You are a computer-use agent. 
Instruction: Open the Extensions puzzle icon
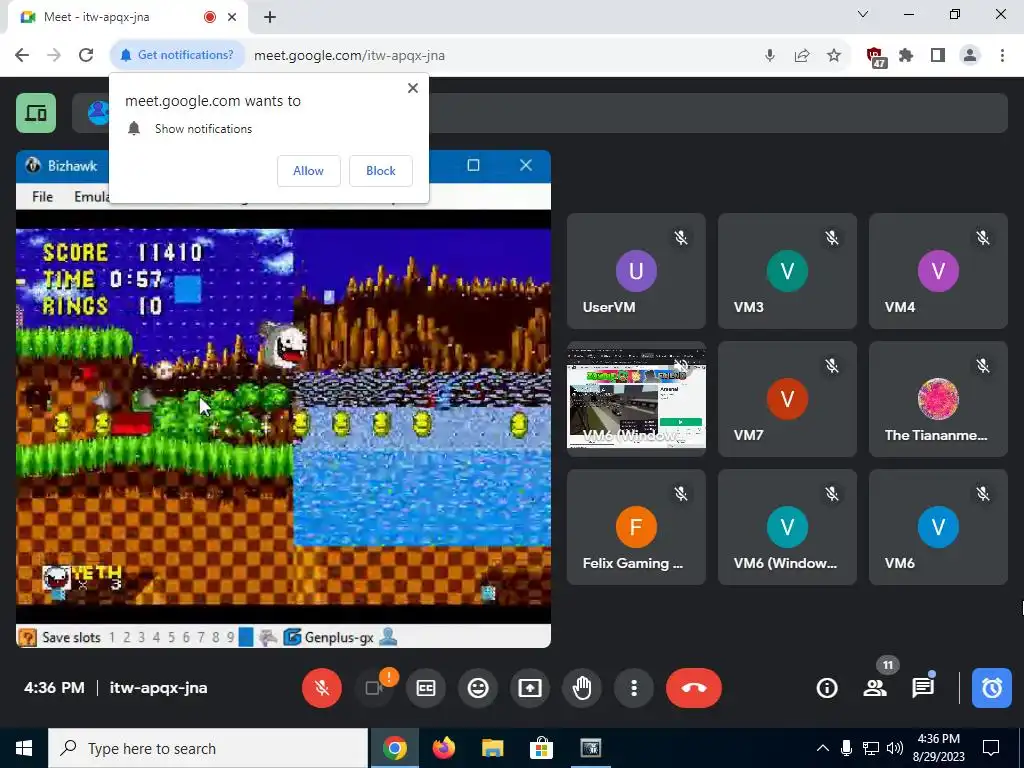pos(906,56)
